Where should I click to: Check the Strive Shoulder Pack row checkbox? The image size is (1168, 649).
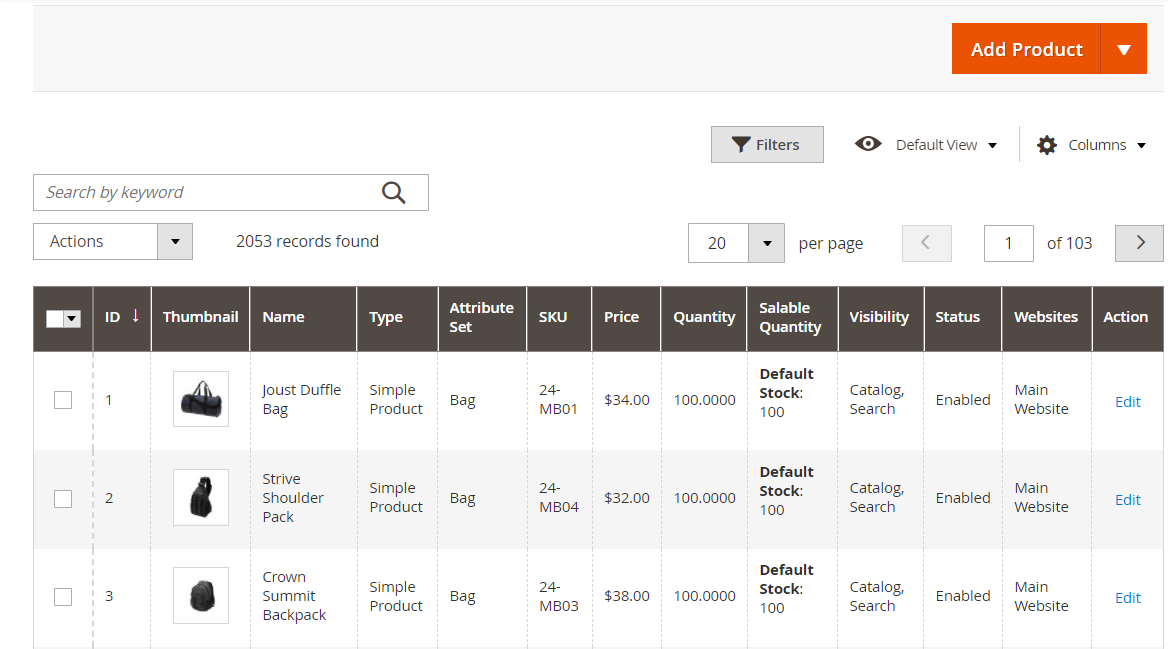[63, 498]
